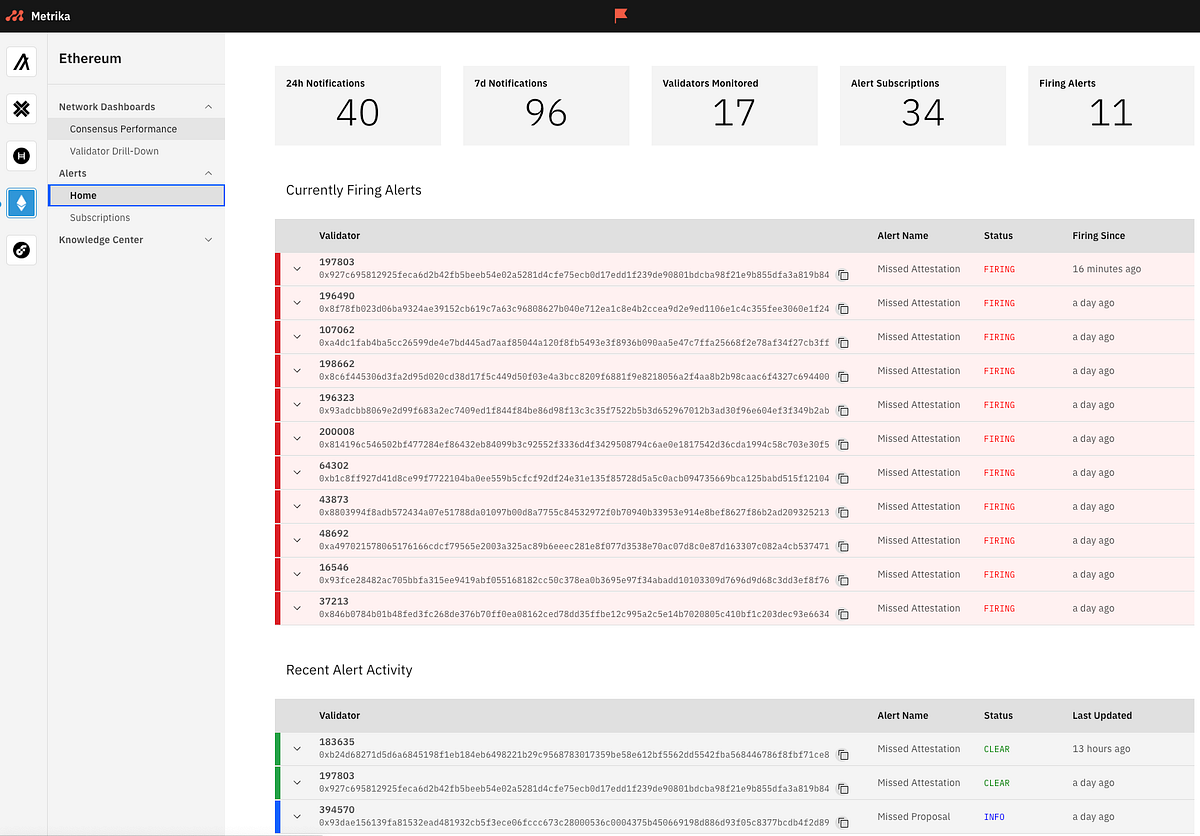Viewport: 1200px width, 836px height.
Task: Click Alert Name header in Recent Activity table
Action: click(902, 716)
